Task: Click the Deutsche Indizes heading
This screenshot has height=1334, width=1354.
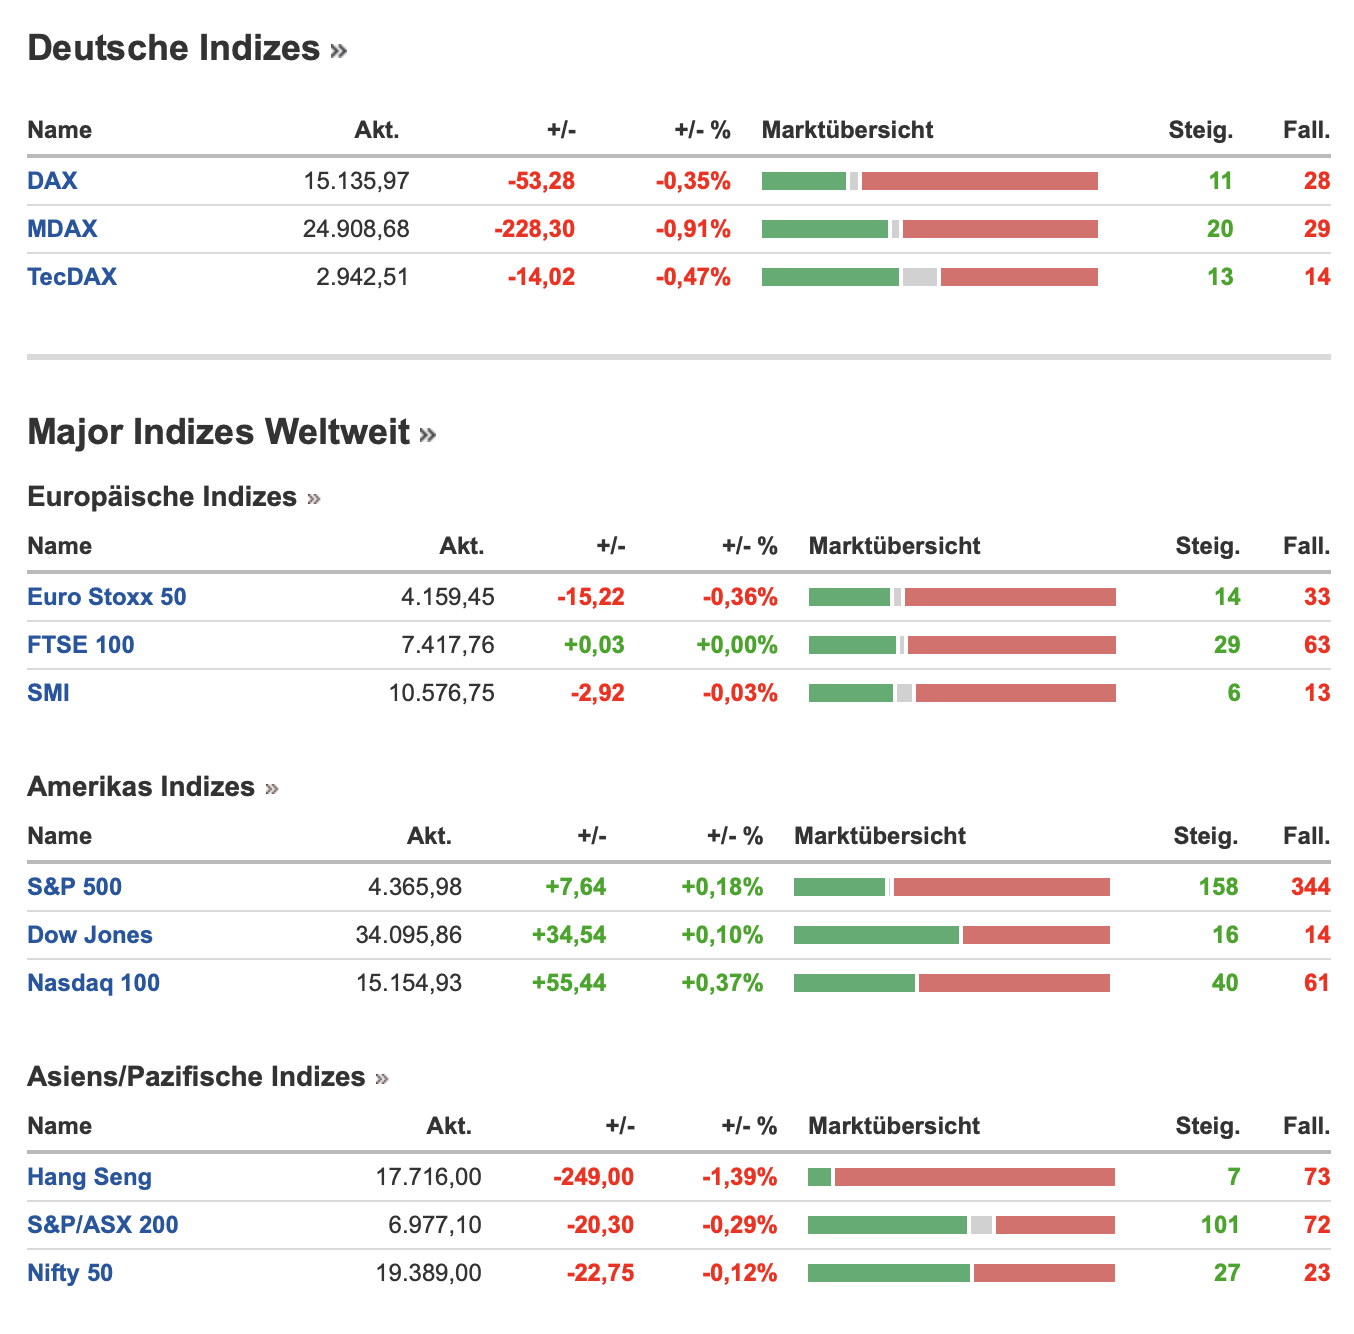Action: pos(174,48)
